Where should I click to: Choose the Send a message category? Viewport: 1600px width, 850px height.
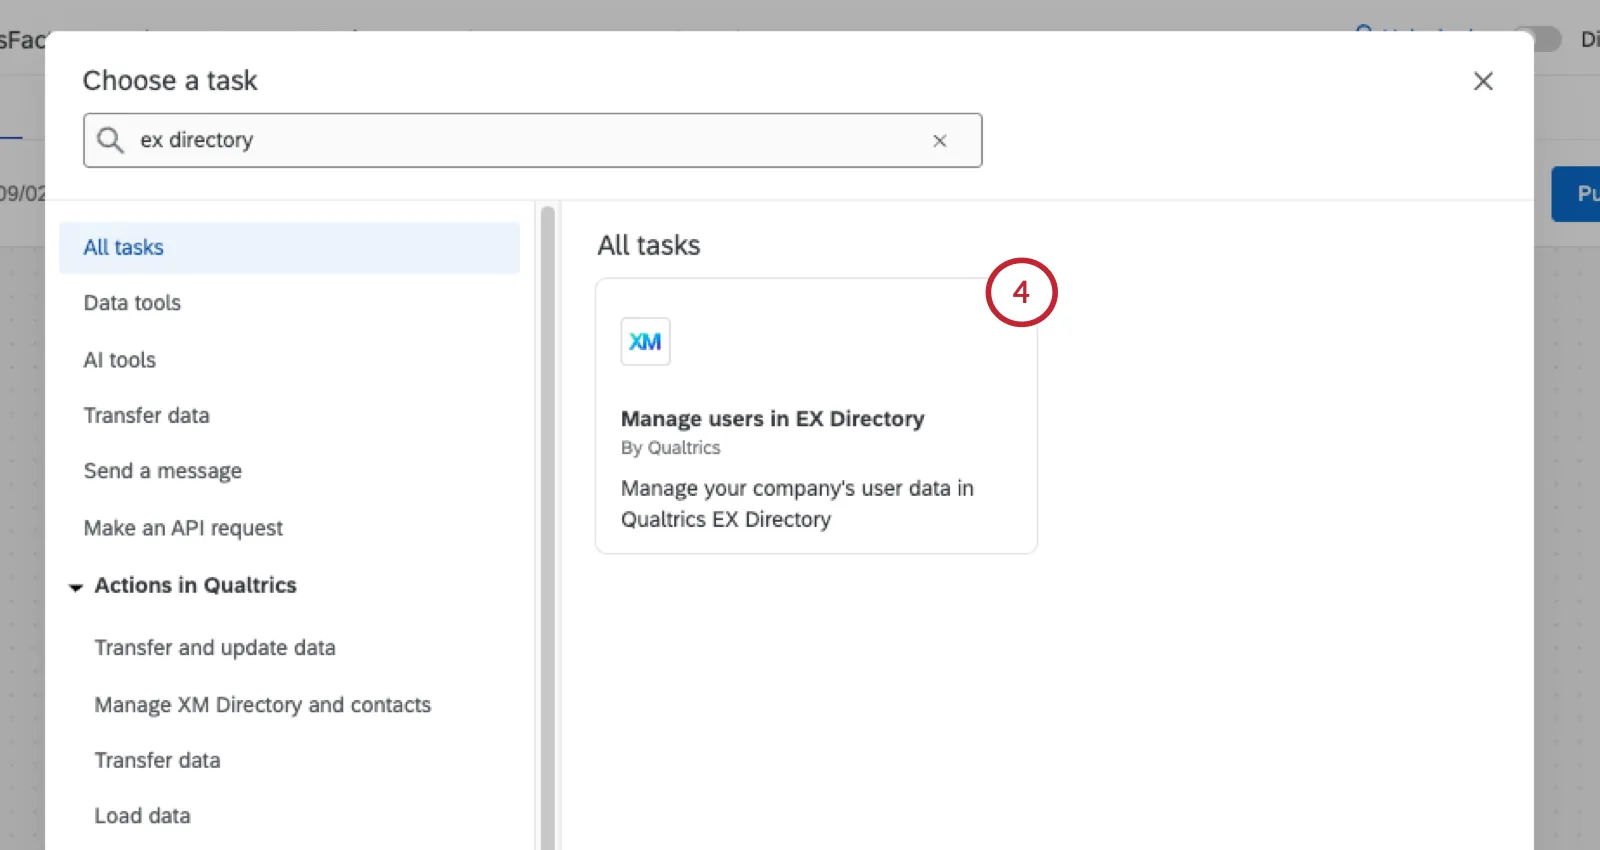[163, 471]
